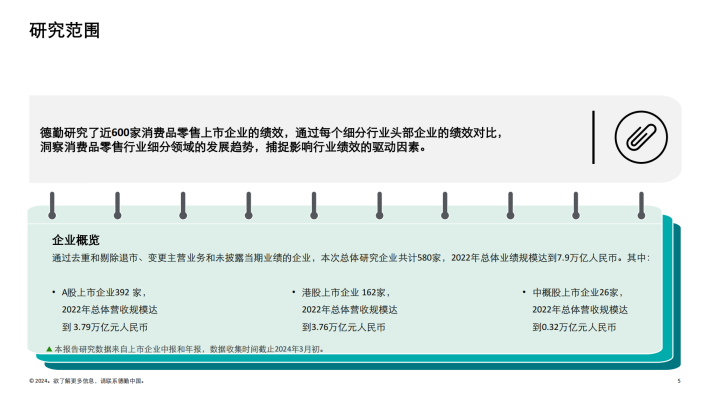
Task: Click the © 2024 copyright footer
Action: coord(86,381)
